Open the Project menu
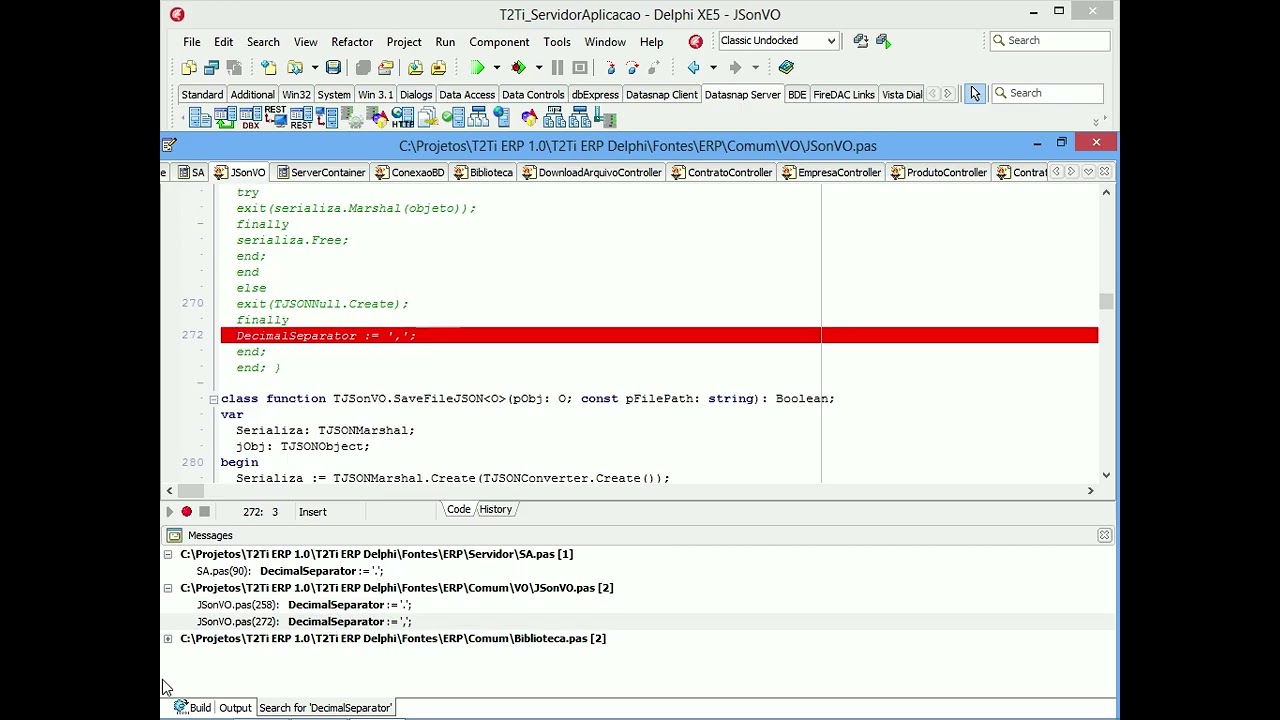Viewport: 1280px width, 720px height. 404,42
